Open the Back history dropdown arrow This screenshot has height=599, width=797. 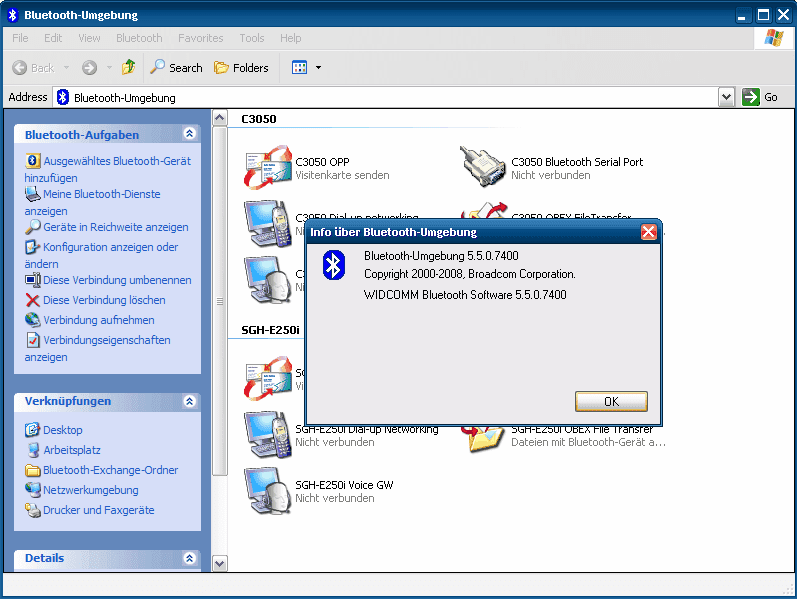click(x=66, y=67)
